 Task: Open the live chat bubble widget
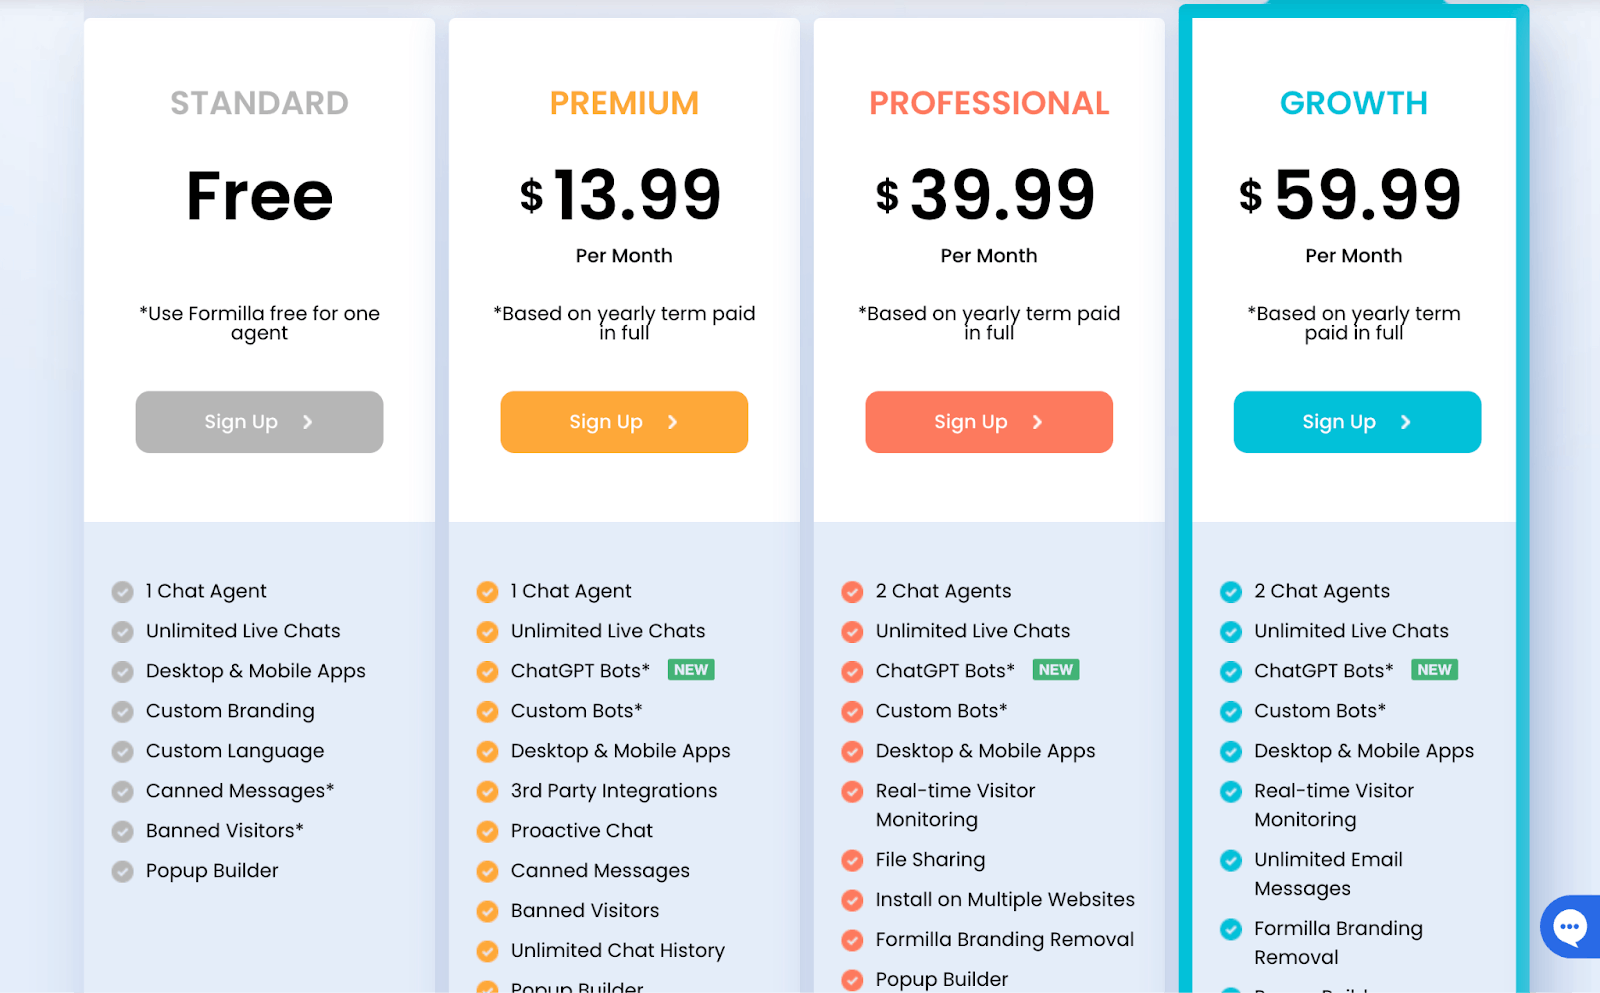coord(1570,926)
